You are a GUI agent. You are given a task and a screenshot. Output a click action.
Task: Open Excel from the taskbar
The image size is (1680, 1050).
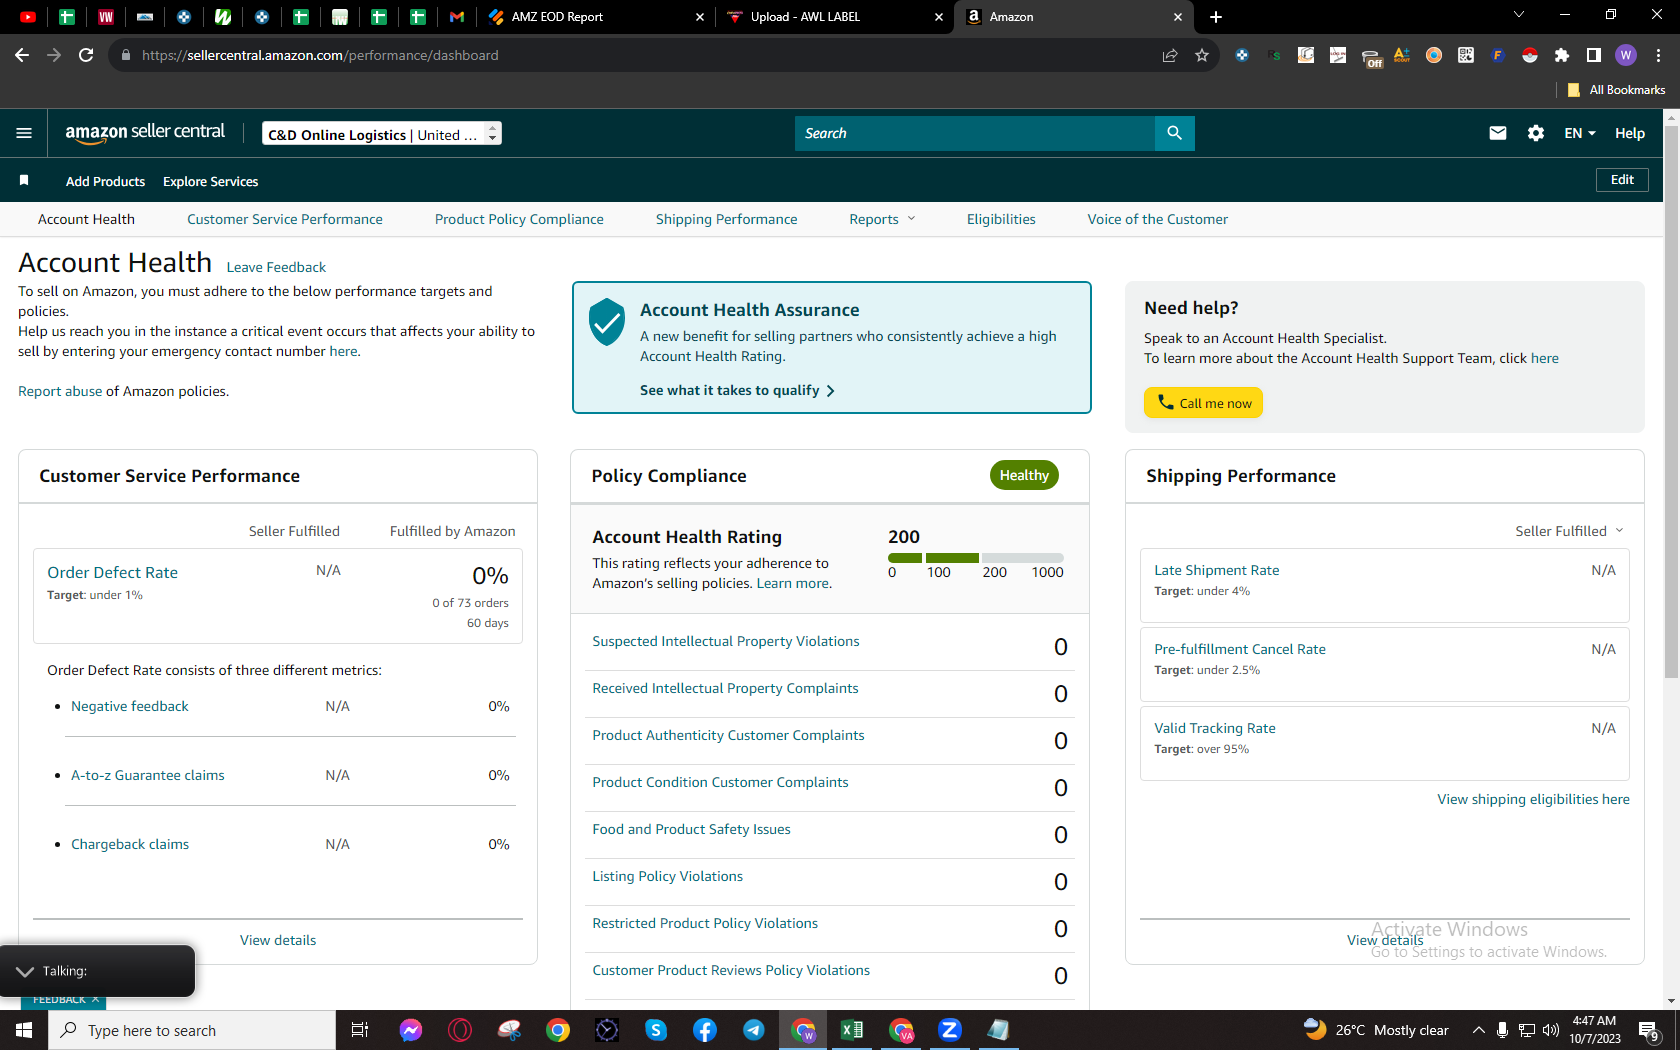coord(852,1030)
